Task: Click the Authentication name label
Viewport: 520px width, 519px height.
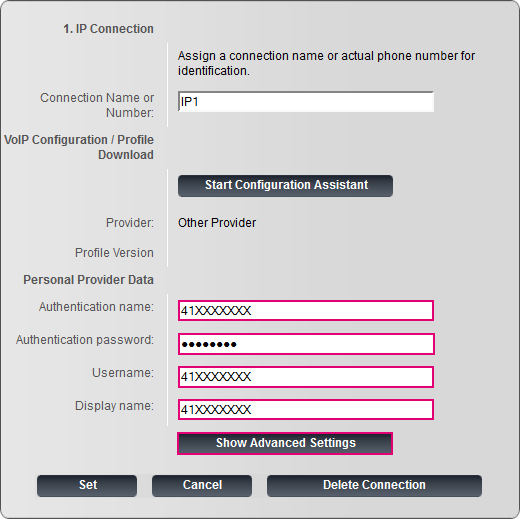Action: pos(96,307)
